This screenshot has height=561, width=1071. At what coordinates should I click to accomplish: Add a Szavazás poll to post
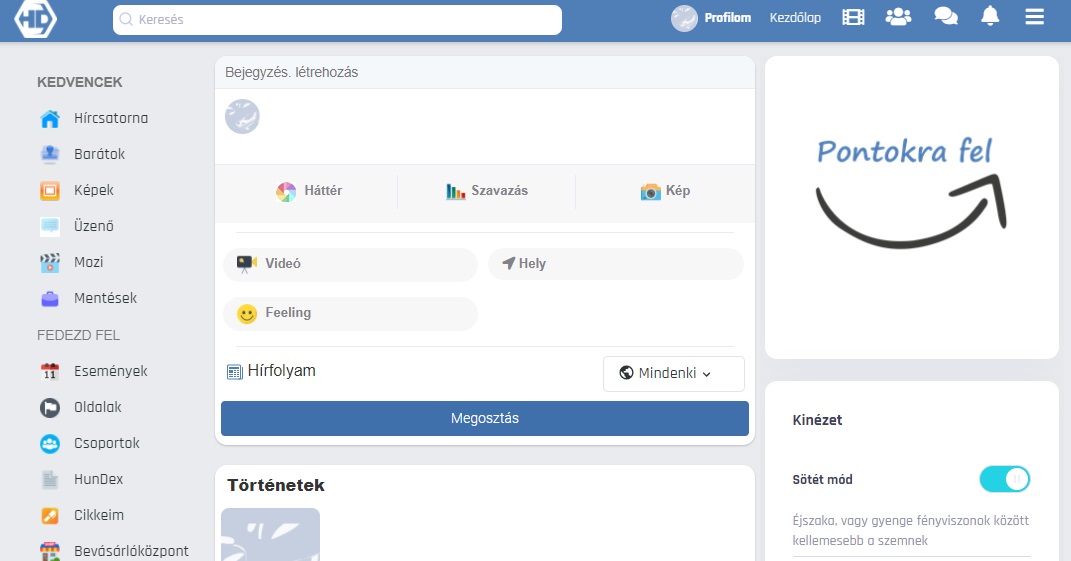click(x=486, y=191)
